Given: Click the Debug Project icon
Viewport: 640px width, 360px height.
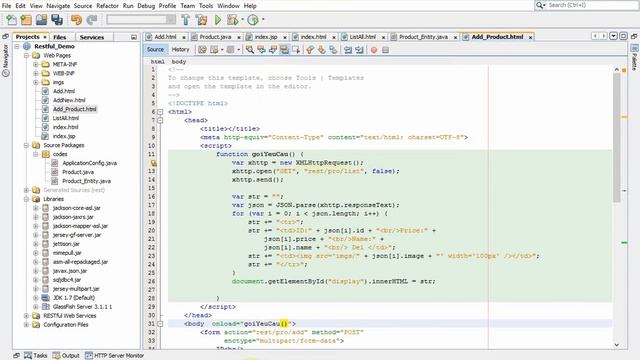Looking at the screenshot, I should (233, 20).
